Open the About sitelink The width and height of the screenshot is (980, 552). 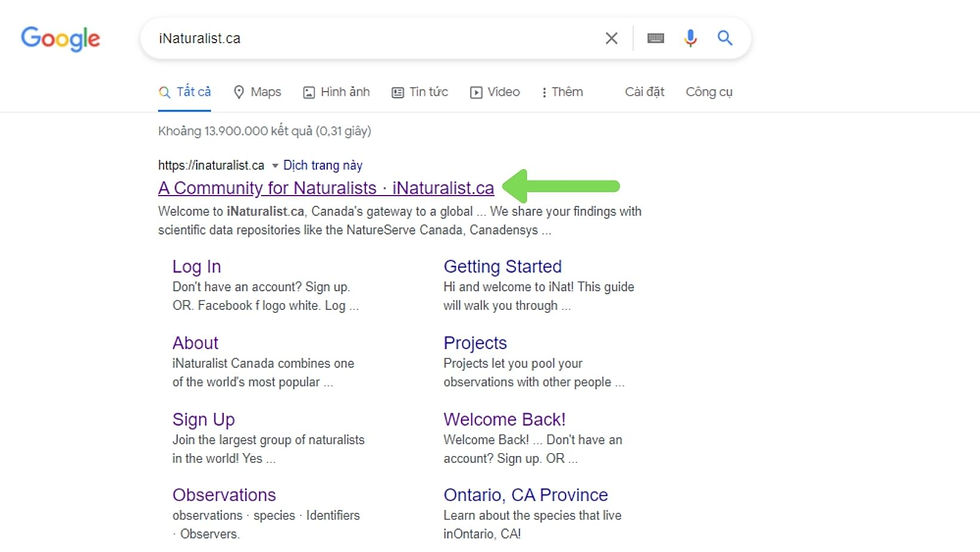(196, 343)
